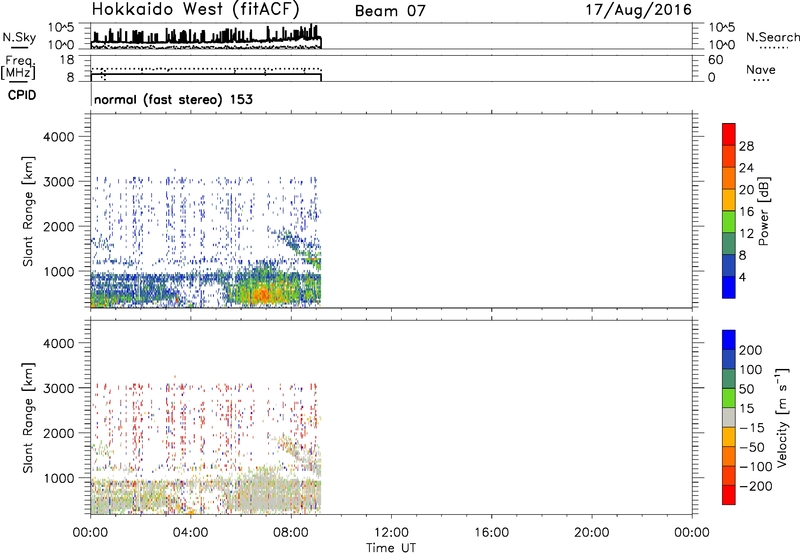This screenshot has width=800, height=554.
Task: Select the "N.Search" legend label
Action: [772, 37]
